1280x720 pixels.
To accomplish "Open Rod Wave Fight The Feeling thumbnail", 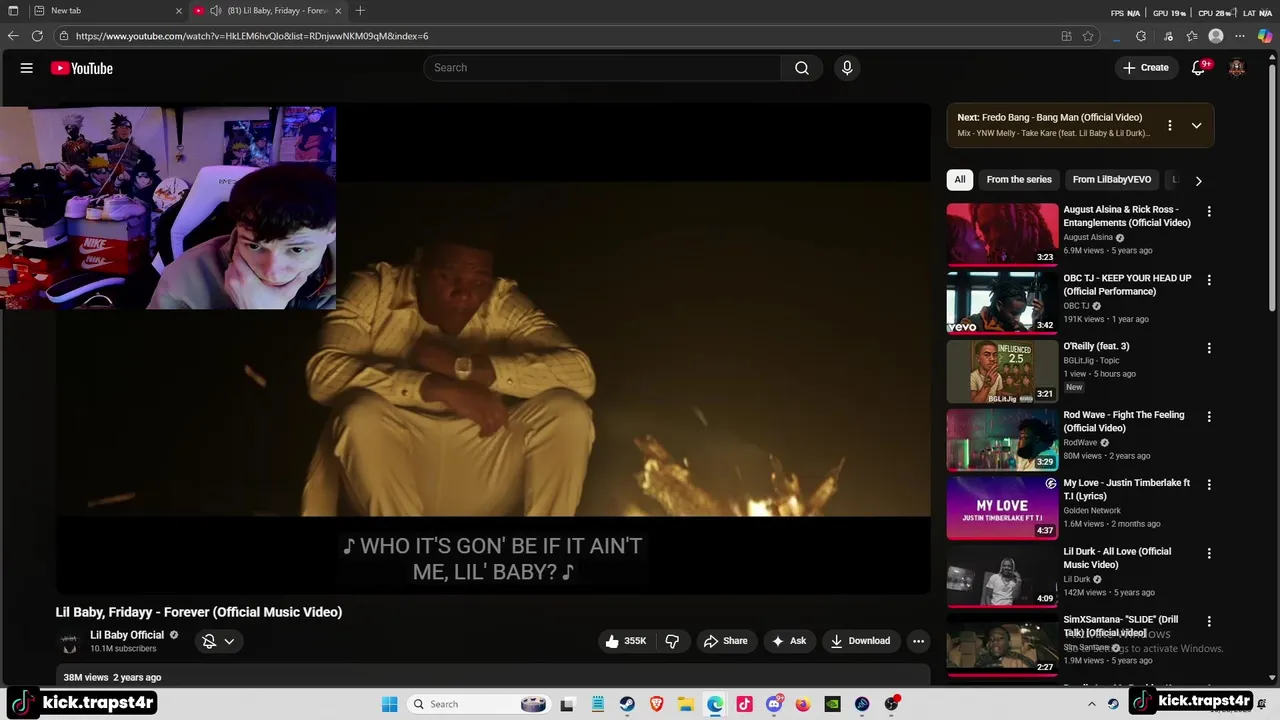I will point(1002,439).
